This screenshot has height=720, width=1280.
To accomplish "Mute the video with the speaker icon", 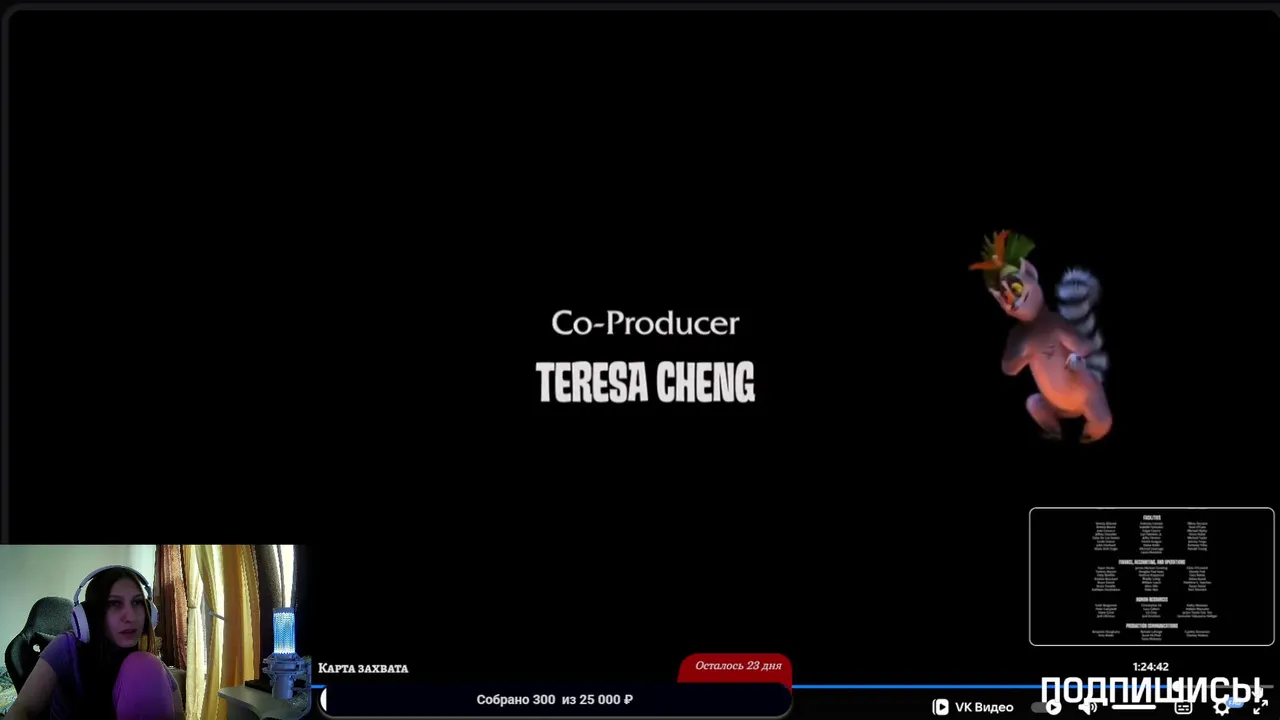I will 1089,707.
